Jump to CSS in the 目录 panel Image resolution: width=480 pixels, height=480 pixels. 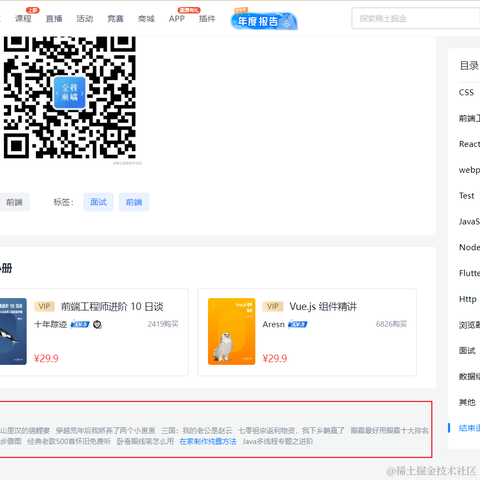click(x=466, y=92)
